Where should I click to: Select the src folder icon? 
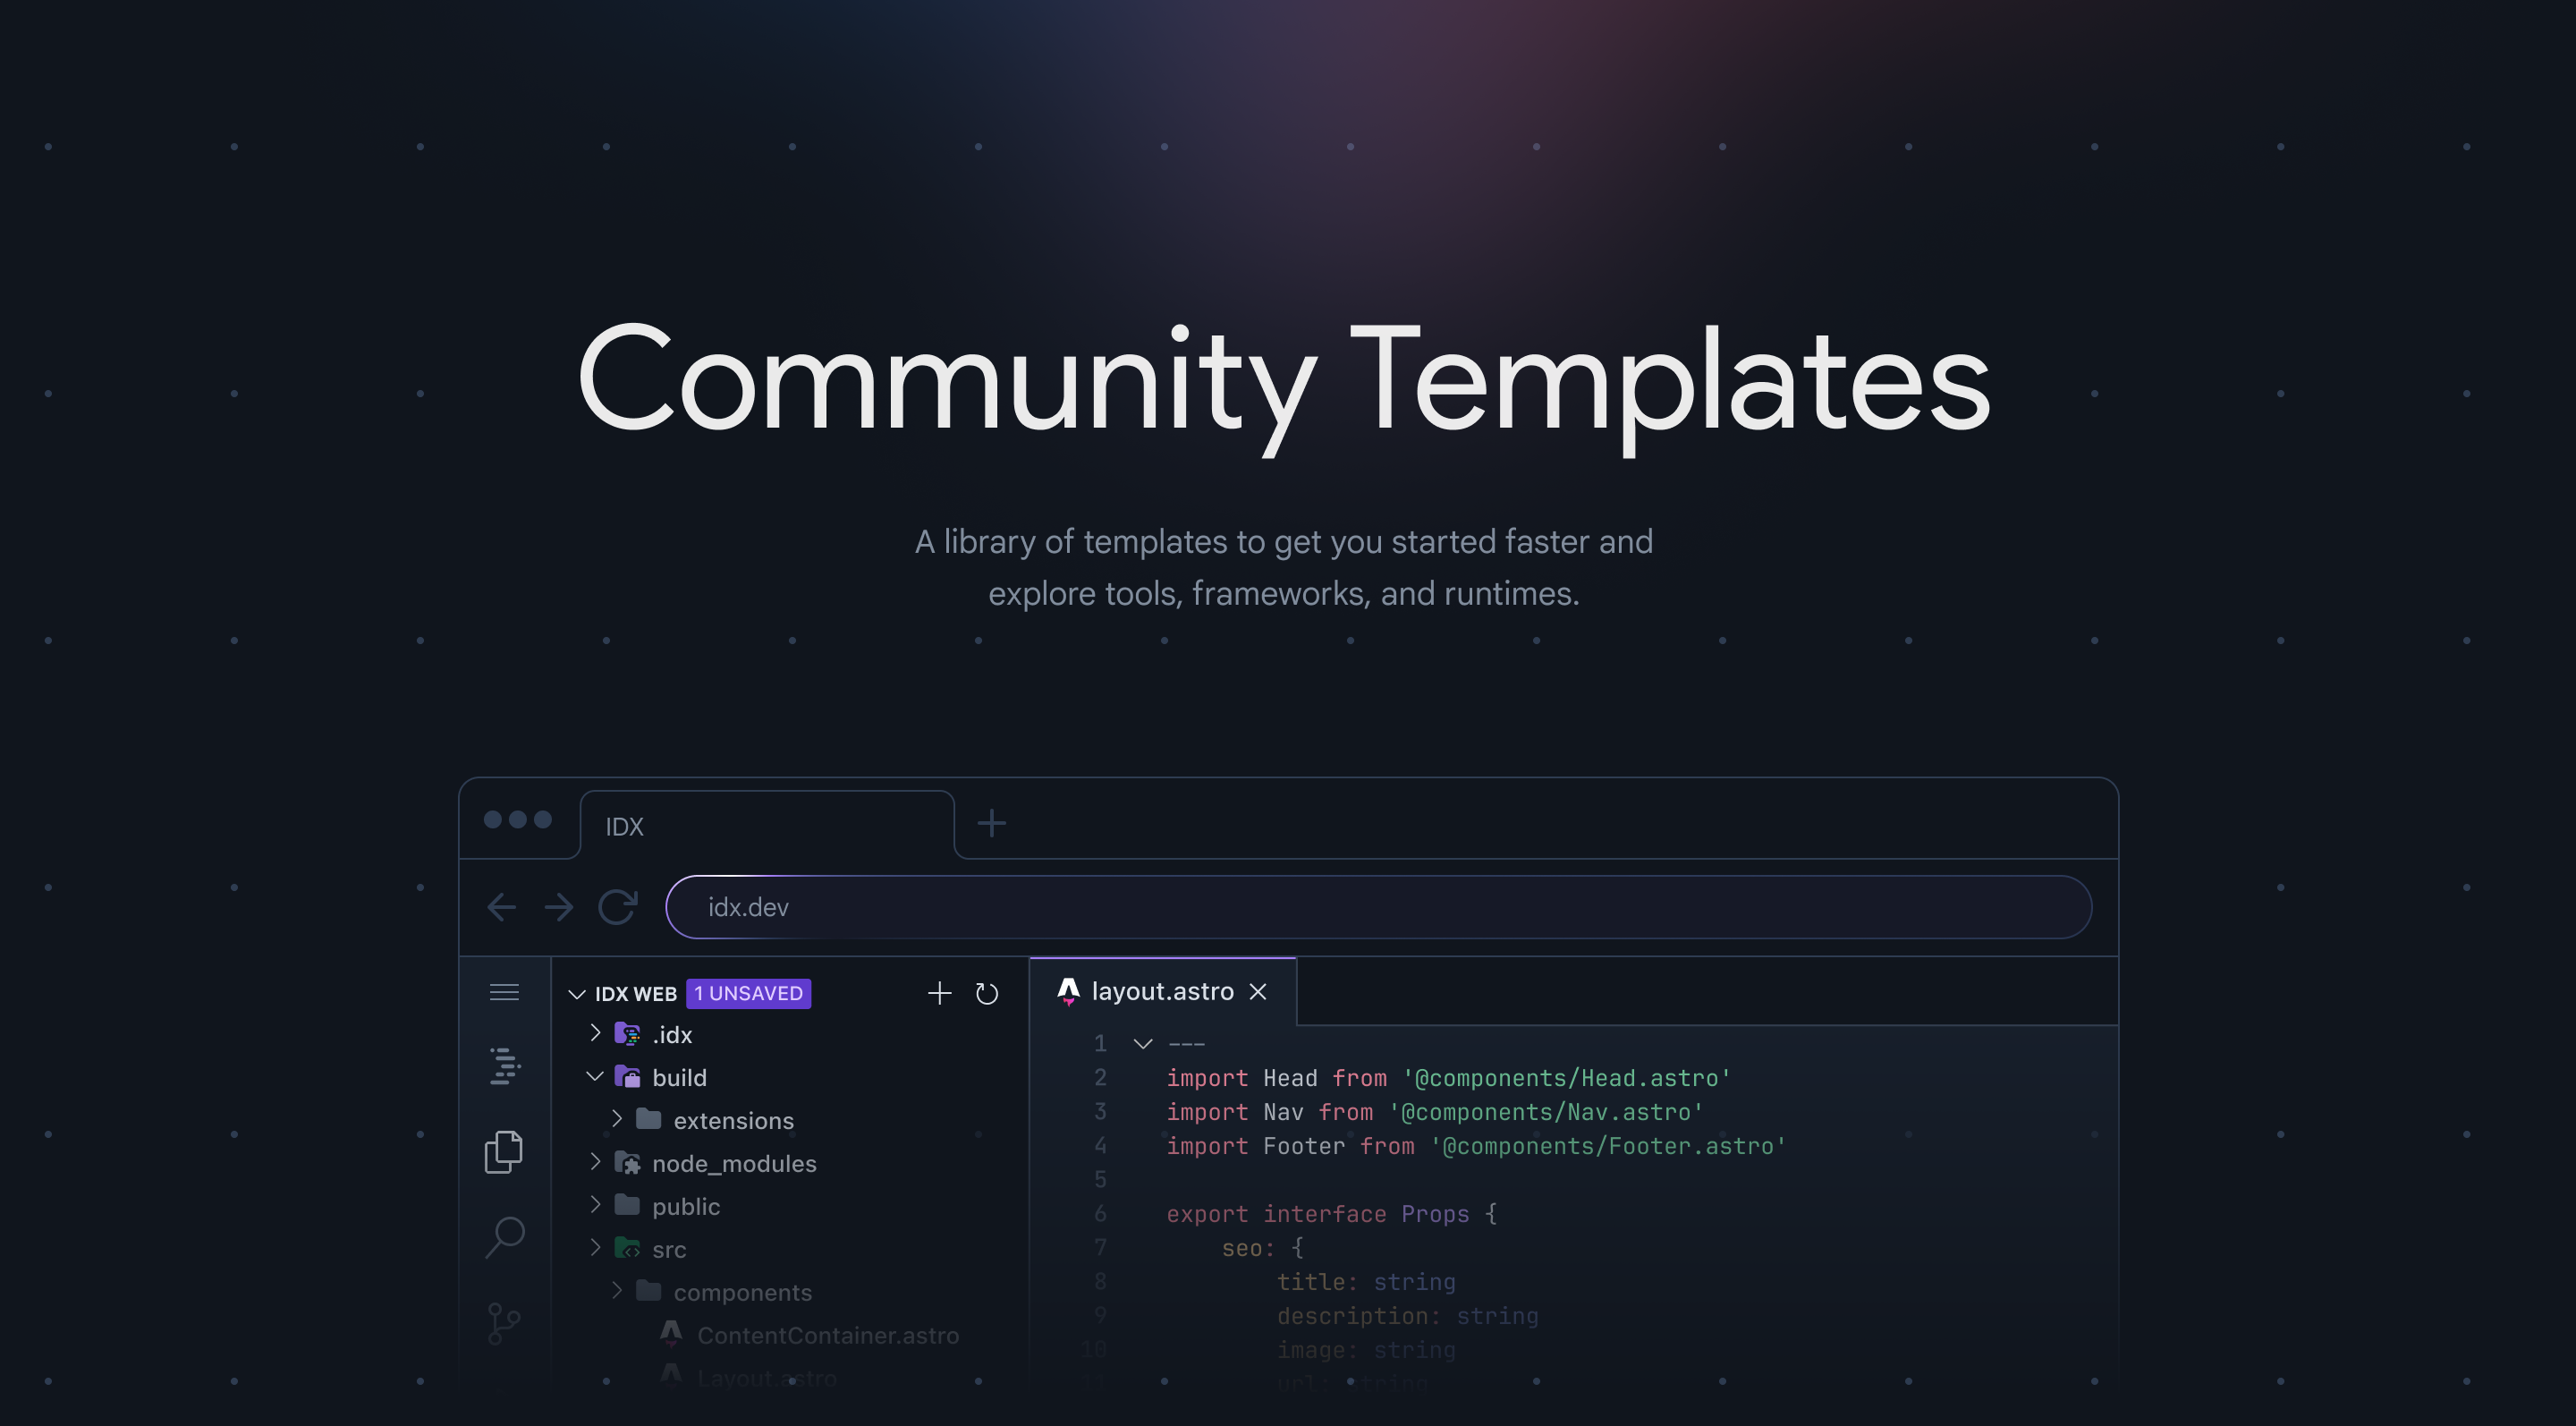627,1249
